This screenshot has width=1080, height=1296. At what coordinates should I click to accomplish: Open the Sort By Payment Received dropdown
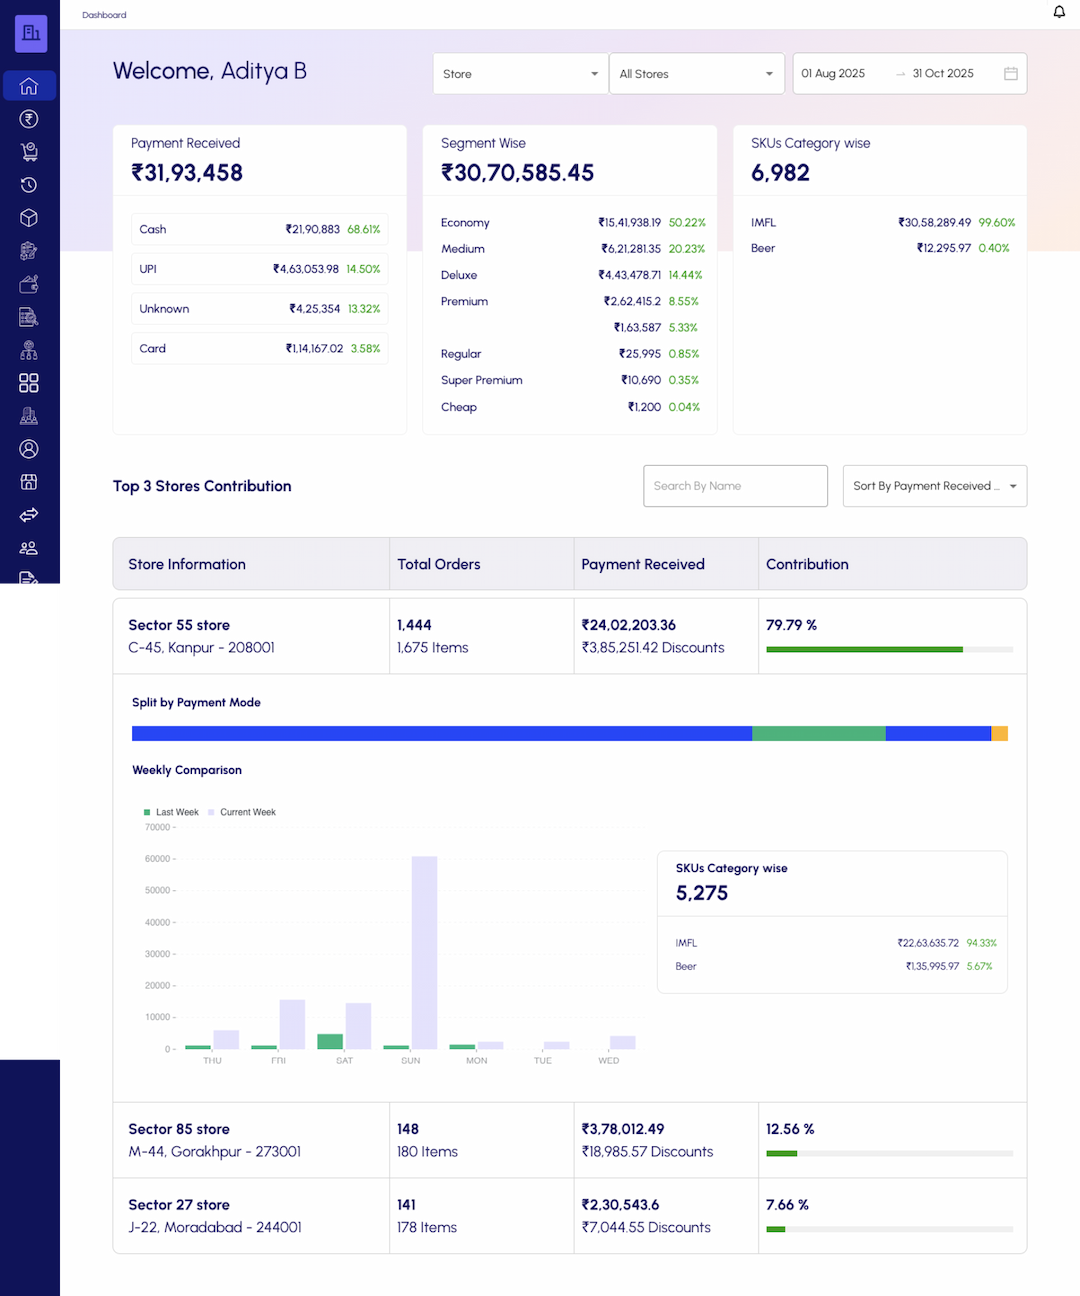pos(934,486)
